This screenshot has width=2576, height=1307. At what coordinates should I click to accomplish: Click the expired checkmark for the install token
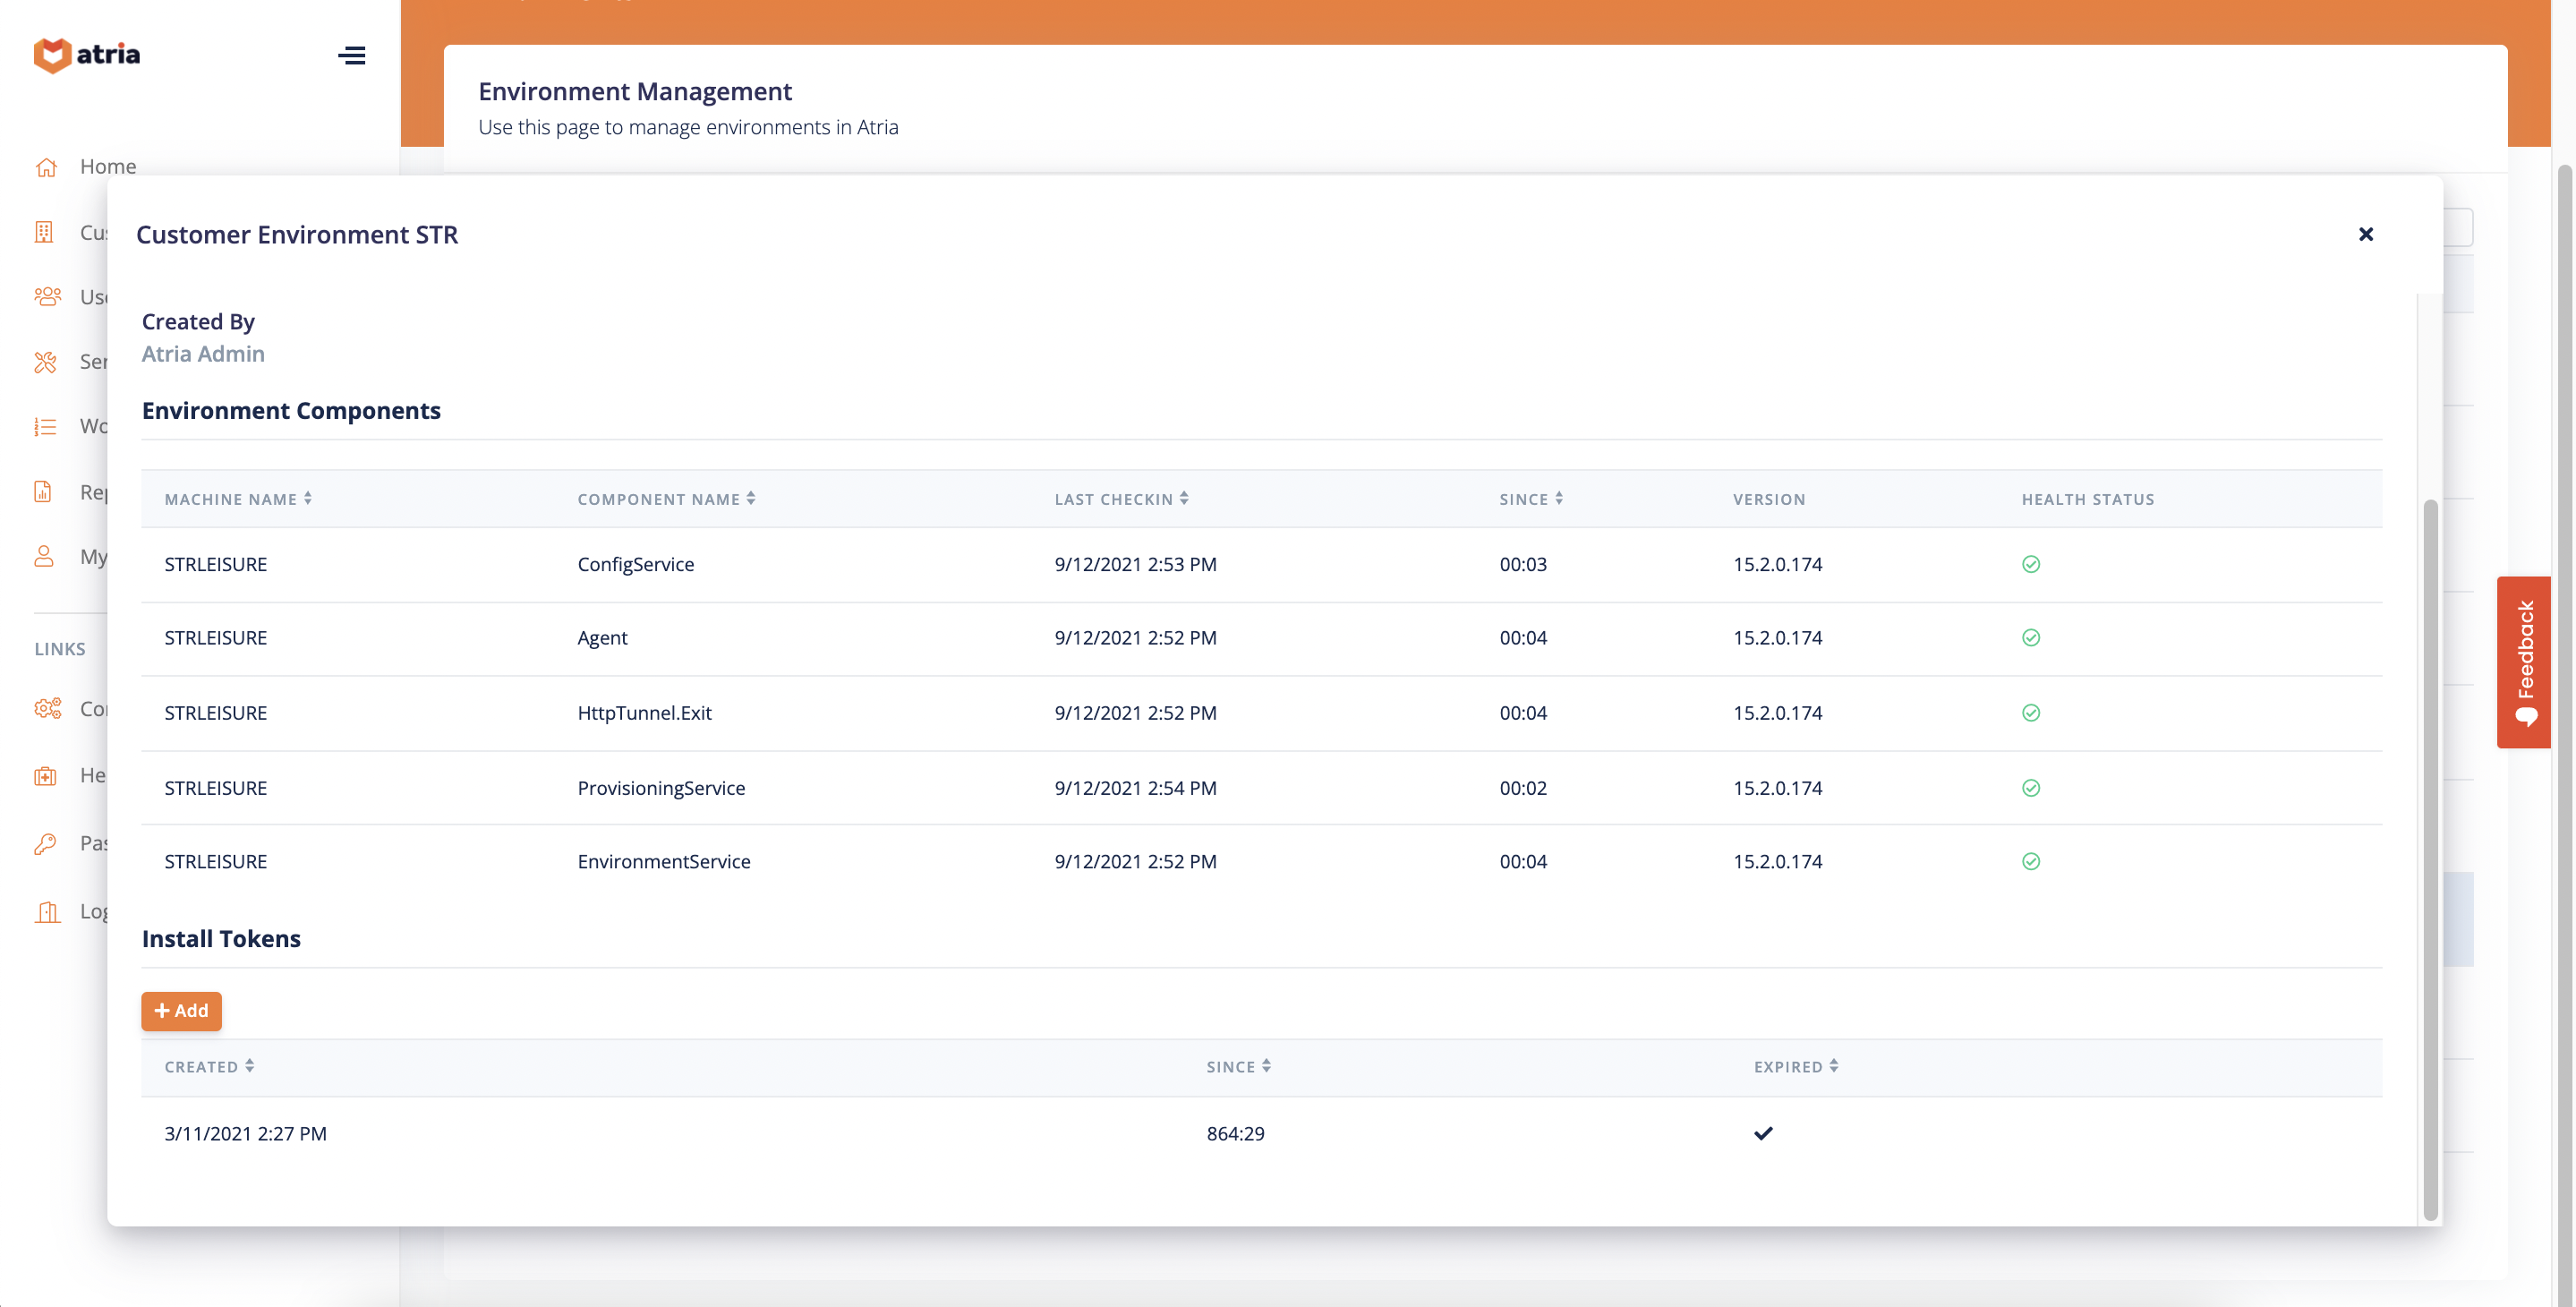coord(1763,1133)
